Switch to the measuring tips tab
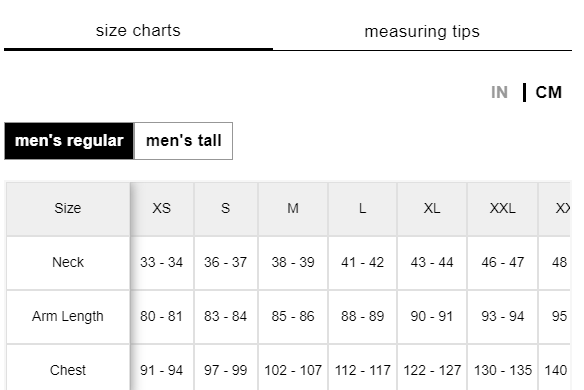584x390 pixels. [x=422, y=32]
